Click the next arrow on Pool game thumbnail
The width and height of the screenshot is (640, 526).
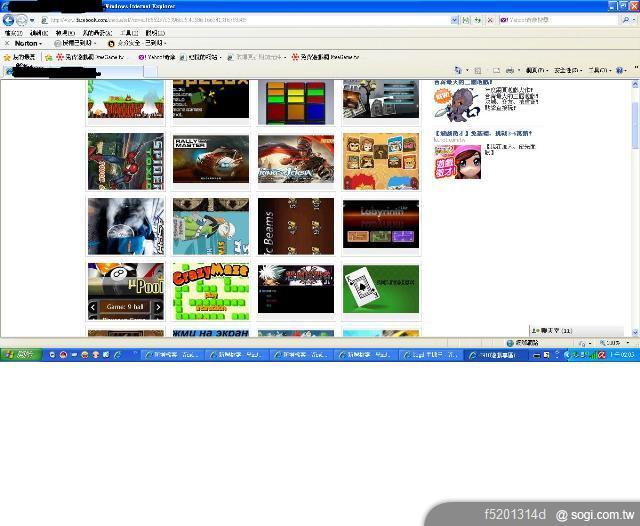[x=157, y=308]
